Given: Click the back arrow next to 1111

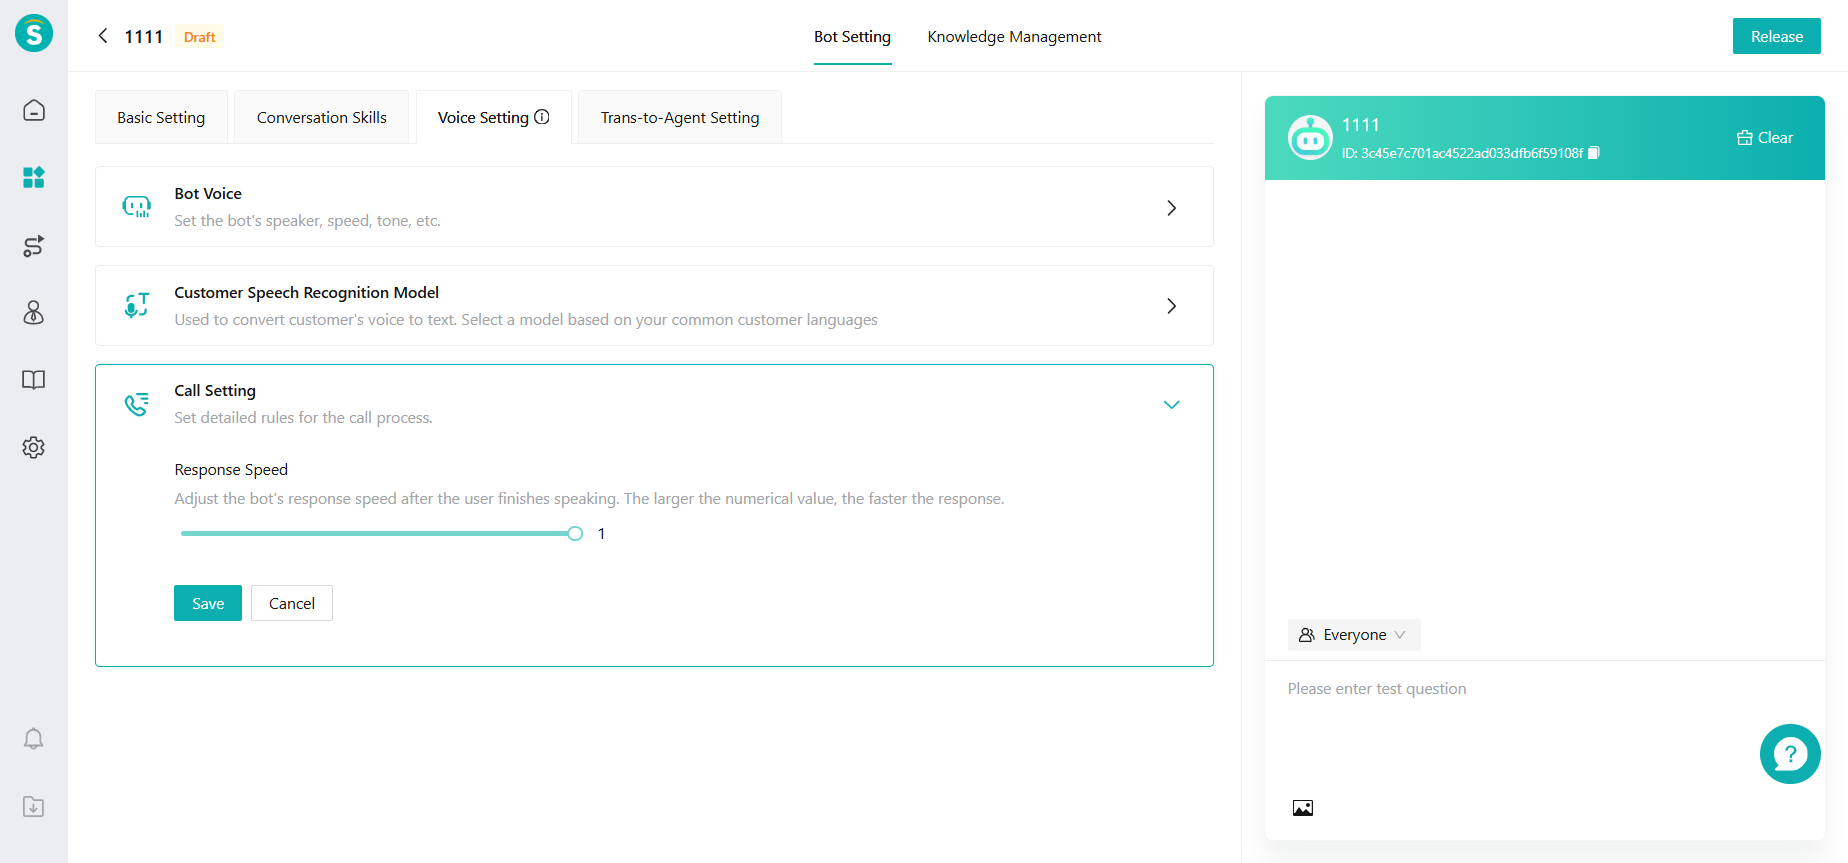Looking at the screenshot, I should pos(103,36).
